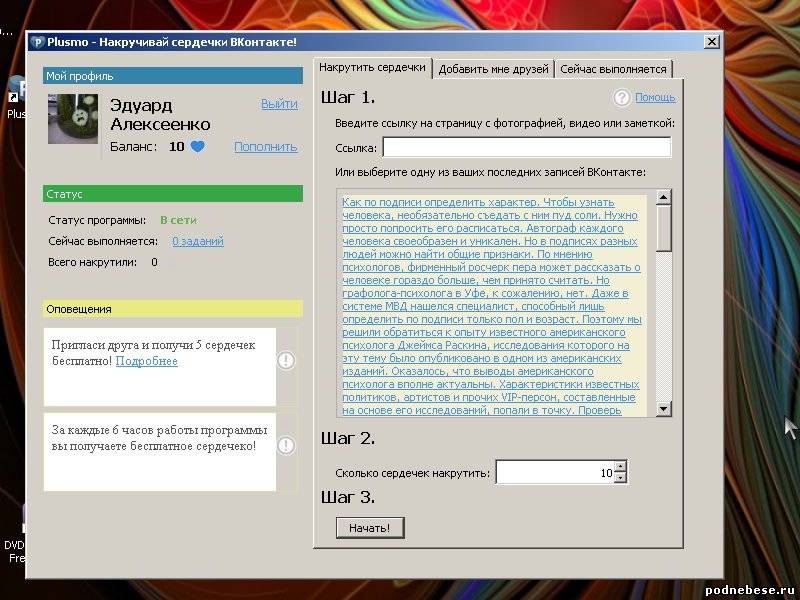The width and height of the screenshot is (800, 600).
Task: Click the Шаг 2. heading
Action: tap(348, 438)
